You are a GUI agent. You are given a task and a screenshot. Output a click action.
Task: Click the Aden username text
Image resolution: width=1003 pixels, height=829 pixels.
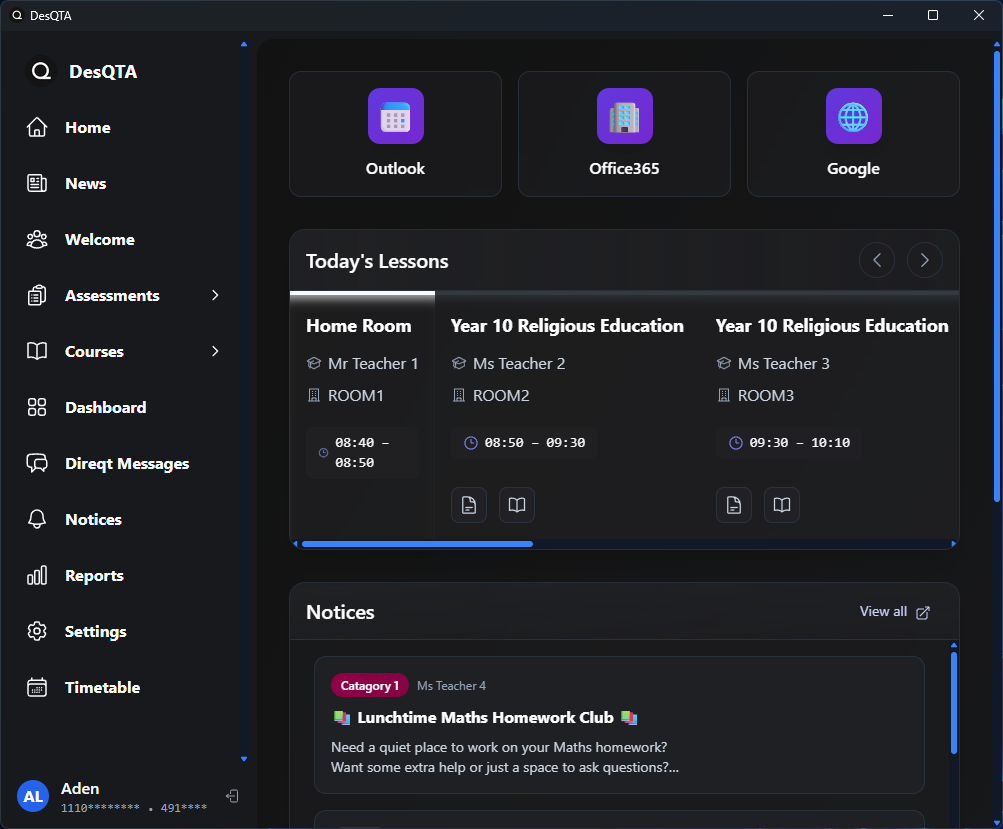(80, 789)
